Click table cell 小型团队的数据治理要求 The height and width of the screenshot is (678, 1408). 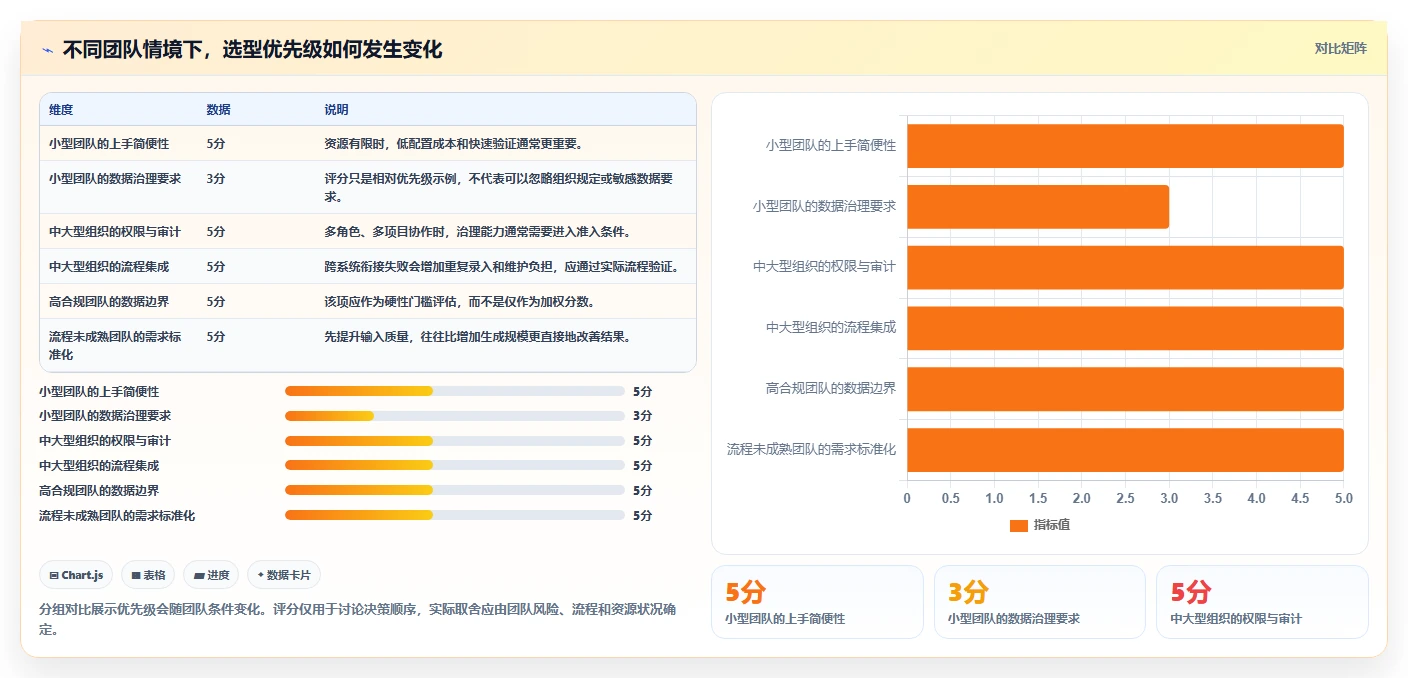click(x=115, y=178)
